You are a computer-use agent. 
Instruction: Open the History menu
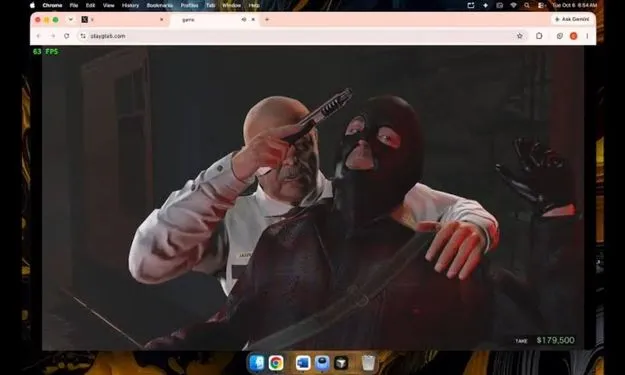(x=130, y=5)
